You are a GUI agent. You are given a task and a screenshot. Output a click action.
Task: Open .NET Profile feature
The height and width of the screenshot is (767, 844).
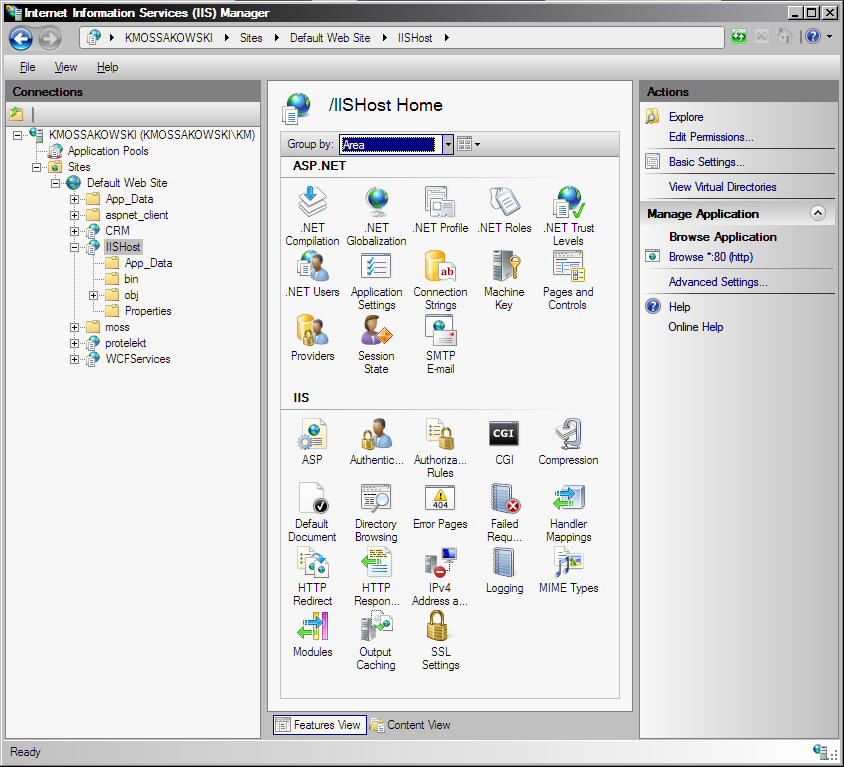pyautogui.click(x=440, y=210)
